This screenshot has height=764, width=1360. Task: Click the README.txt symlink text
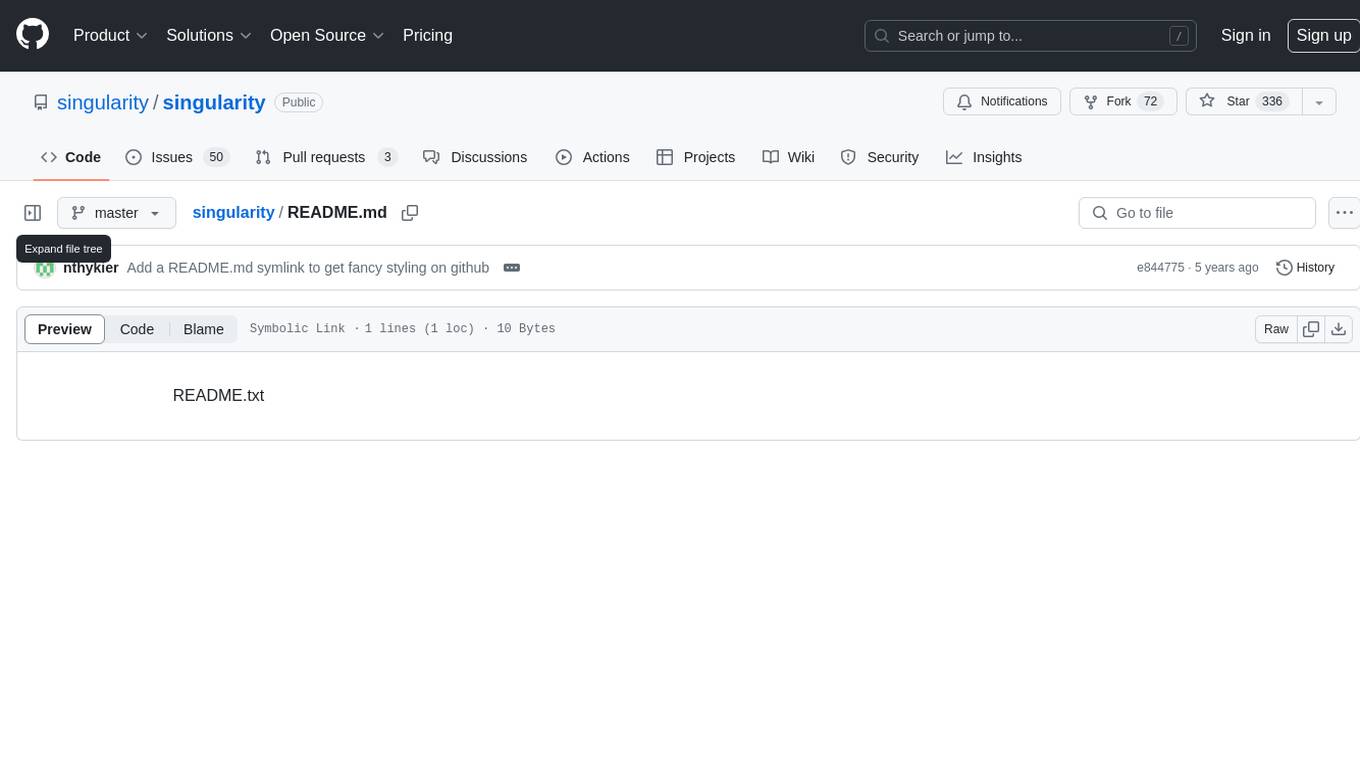[x=218, y=395]
